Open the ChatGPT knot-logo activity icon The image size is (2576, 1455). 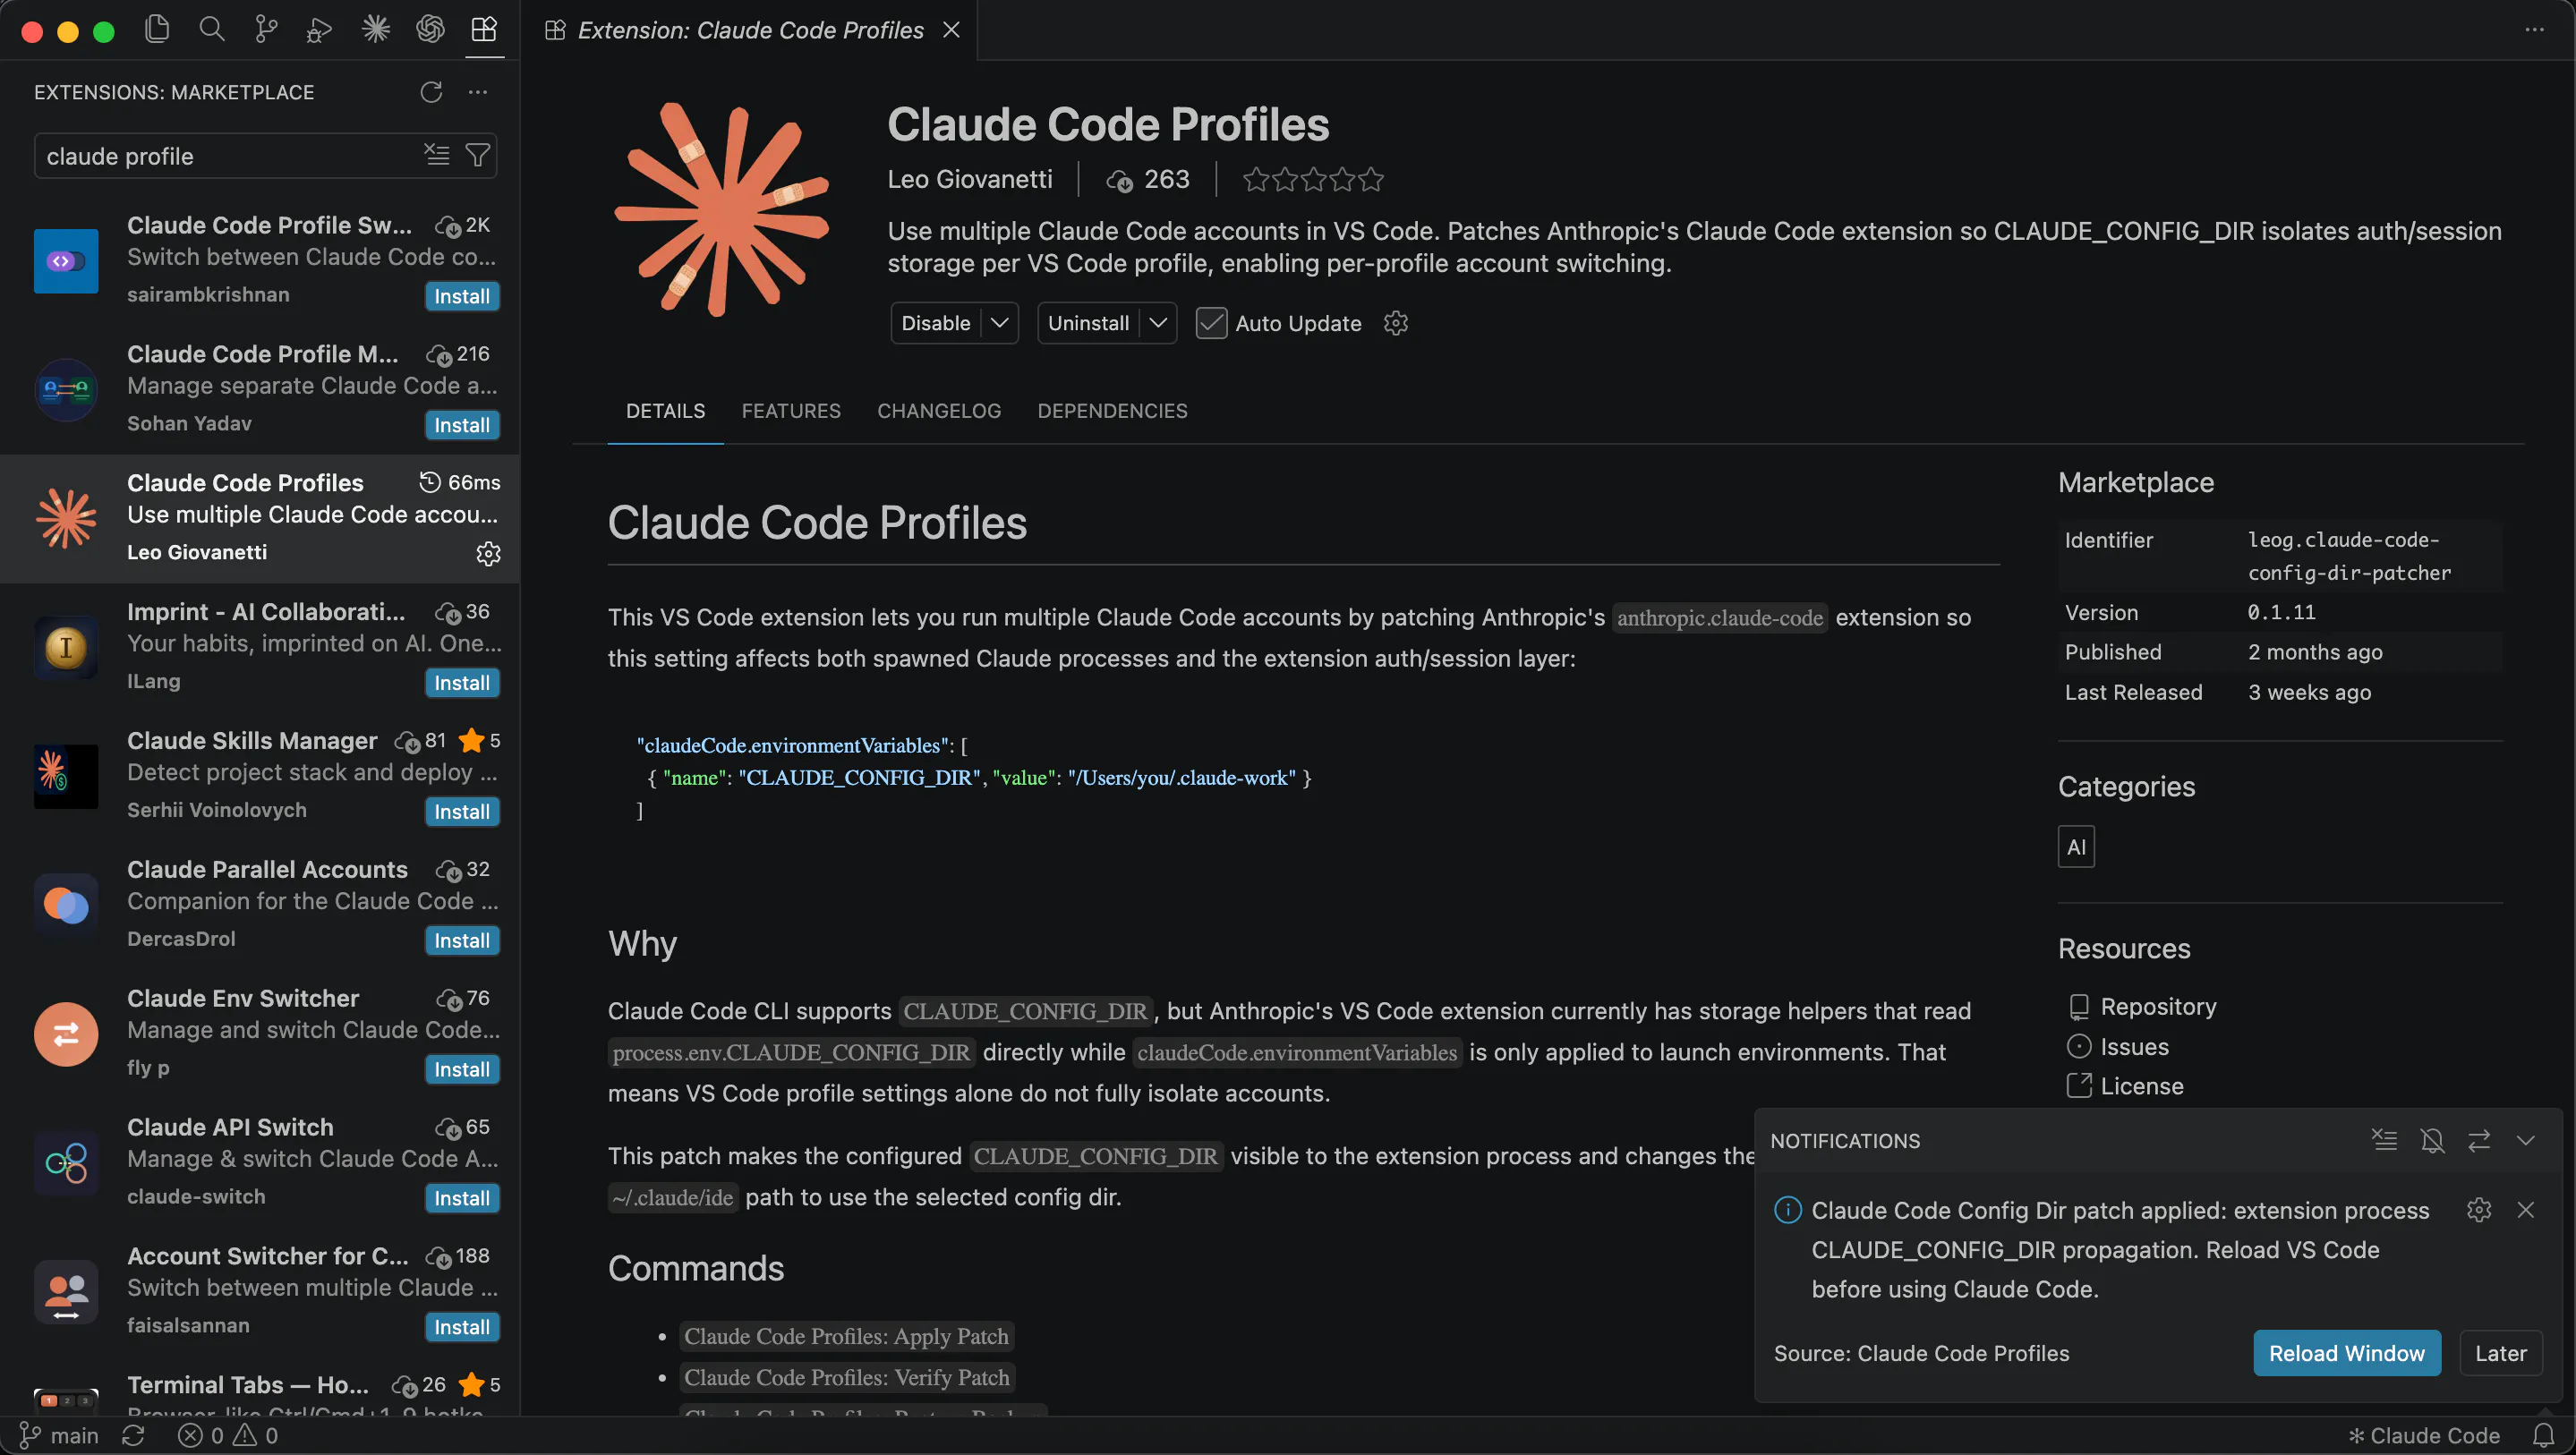click(x=430, y=30)
